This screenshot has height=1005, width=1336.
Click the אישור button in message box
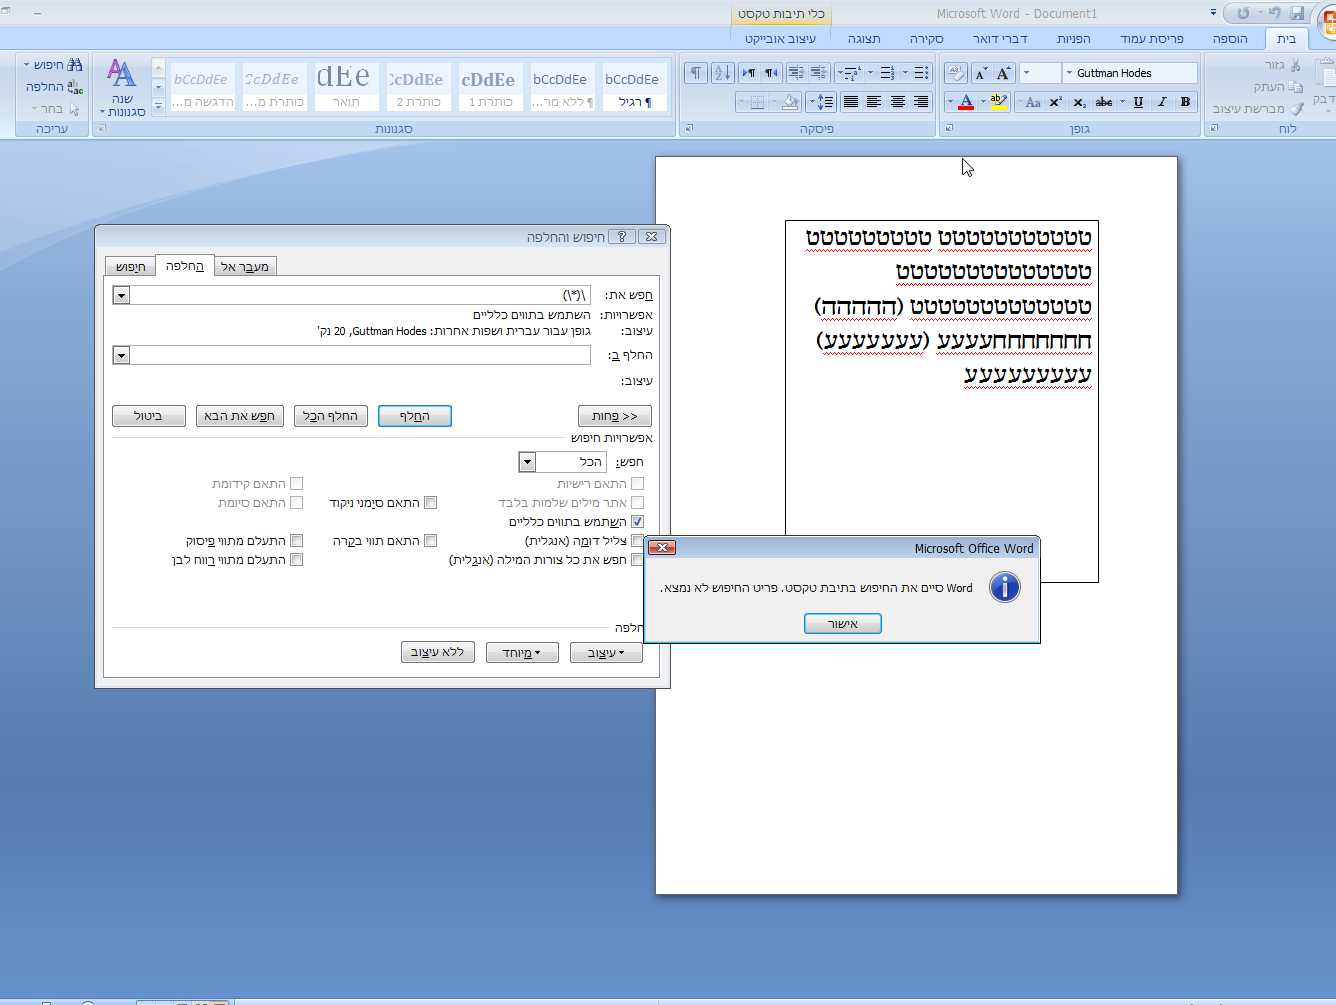pyautogui.click(x=843, y=624)
